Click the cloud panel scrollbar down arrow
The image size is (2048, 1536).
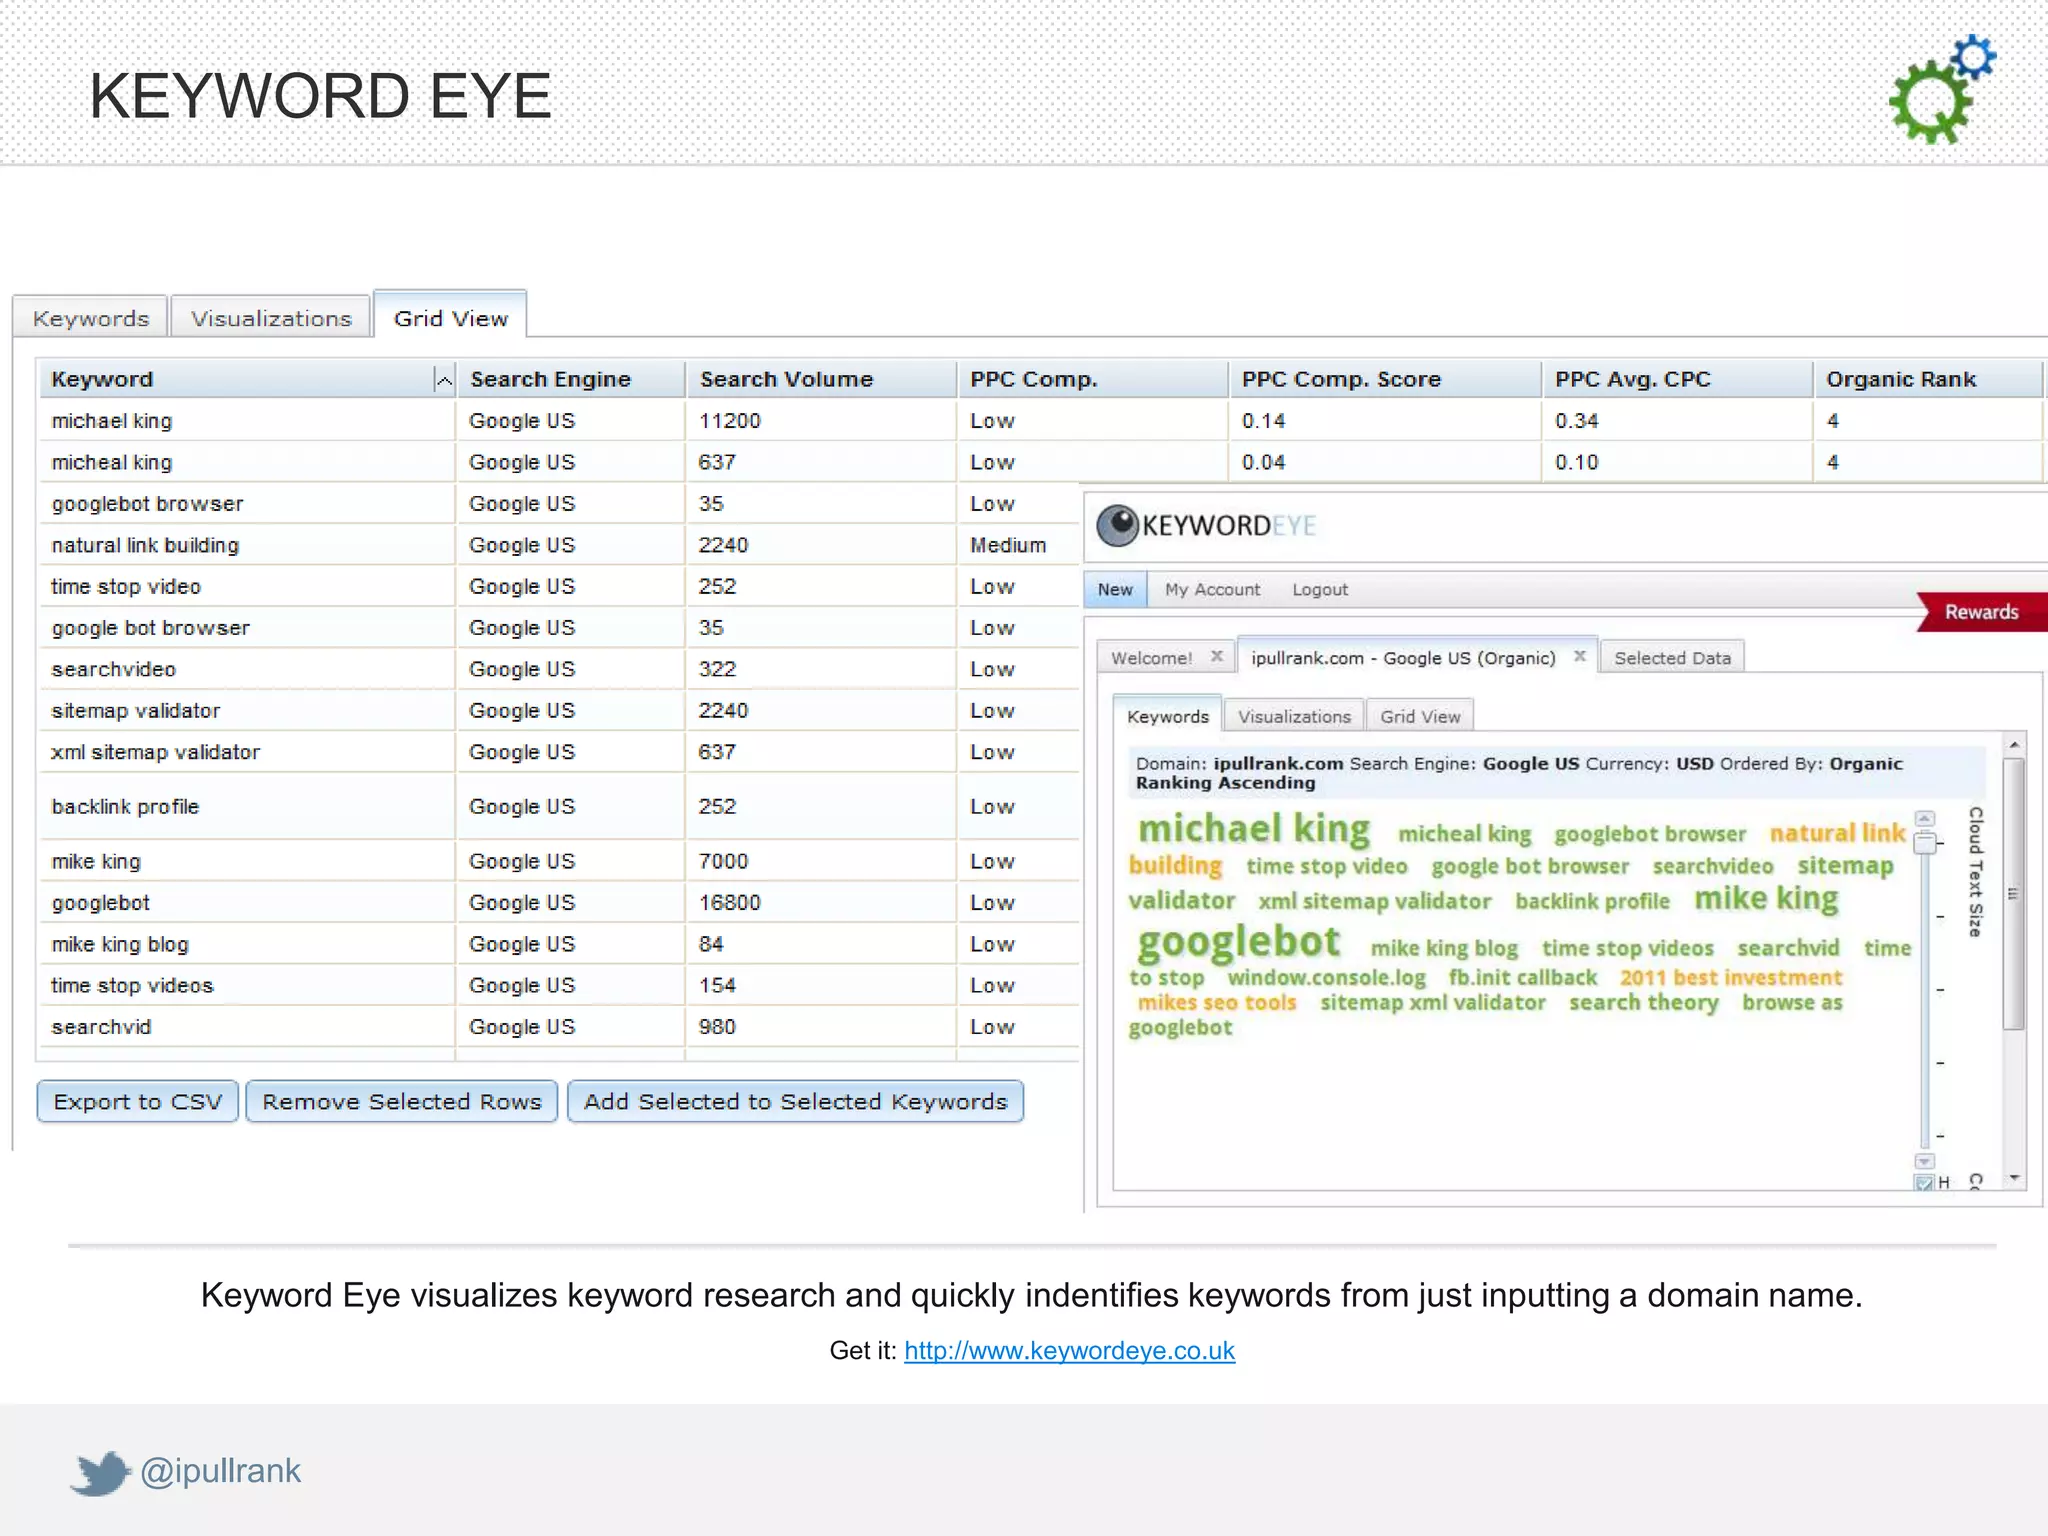(x=2014, y=1178)
